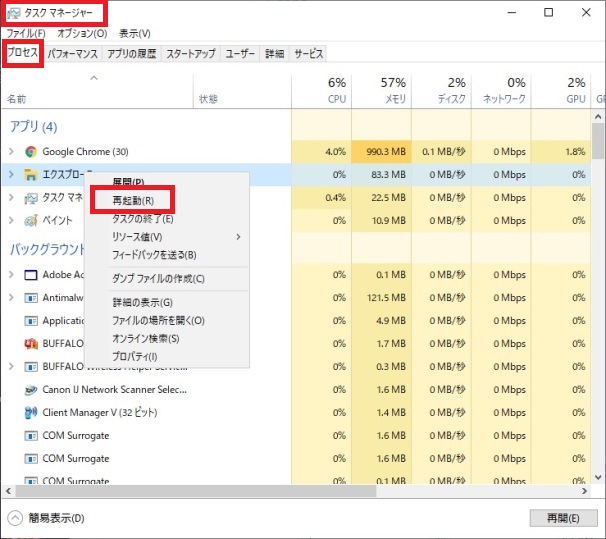Click the エクスプローラー folder icon
This screenshot has height=539, width=606.
click(31, 175)
